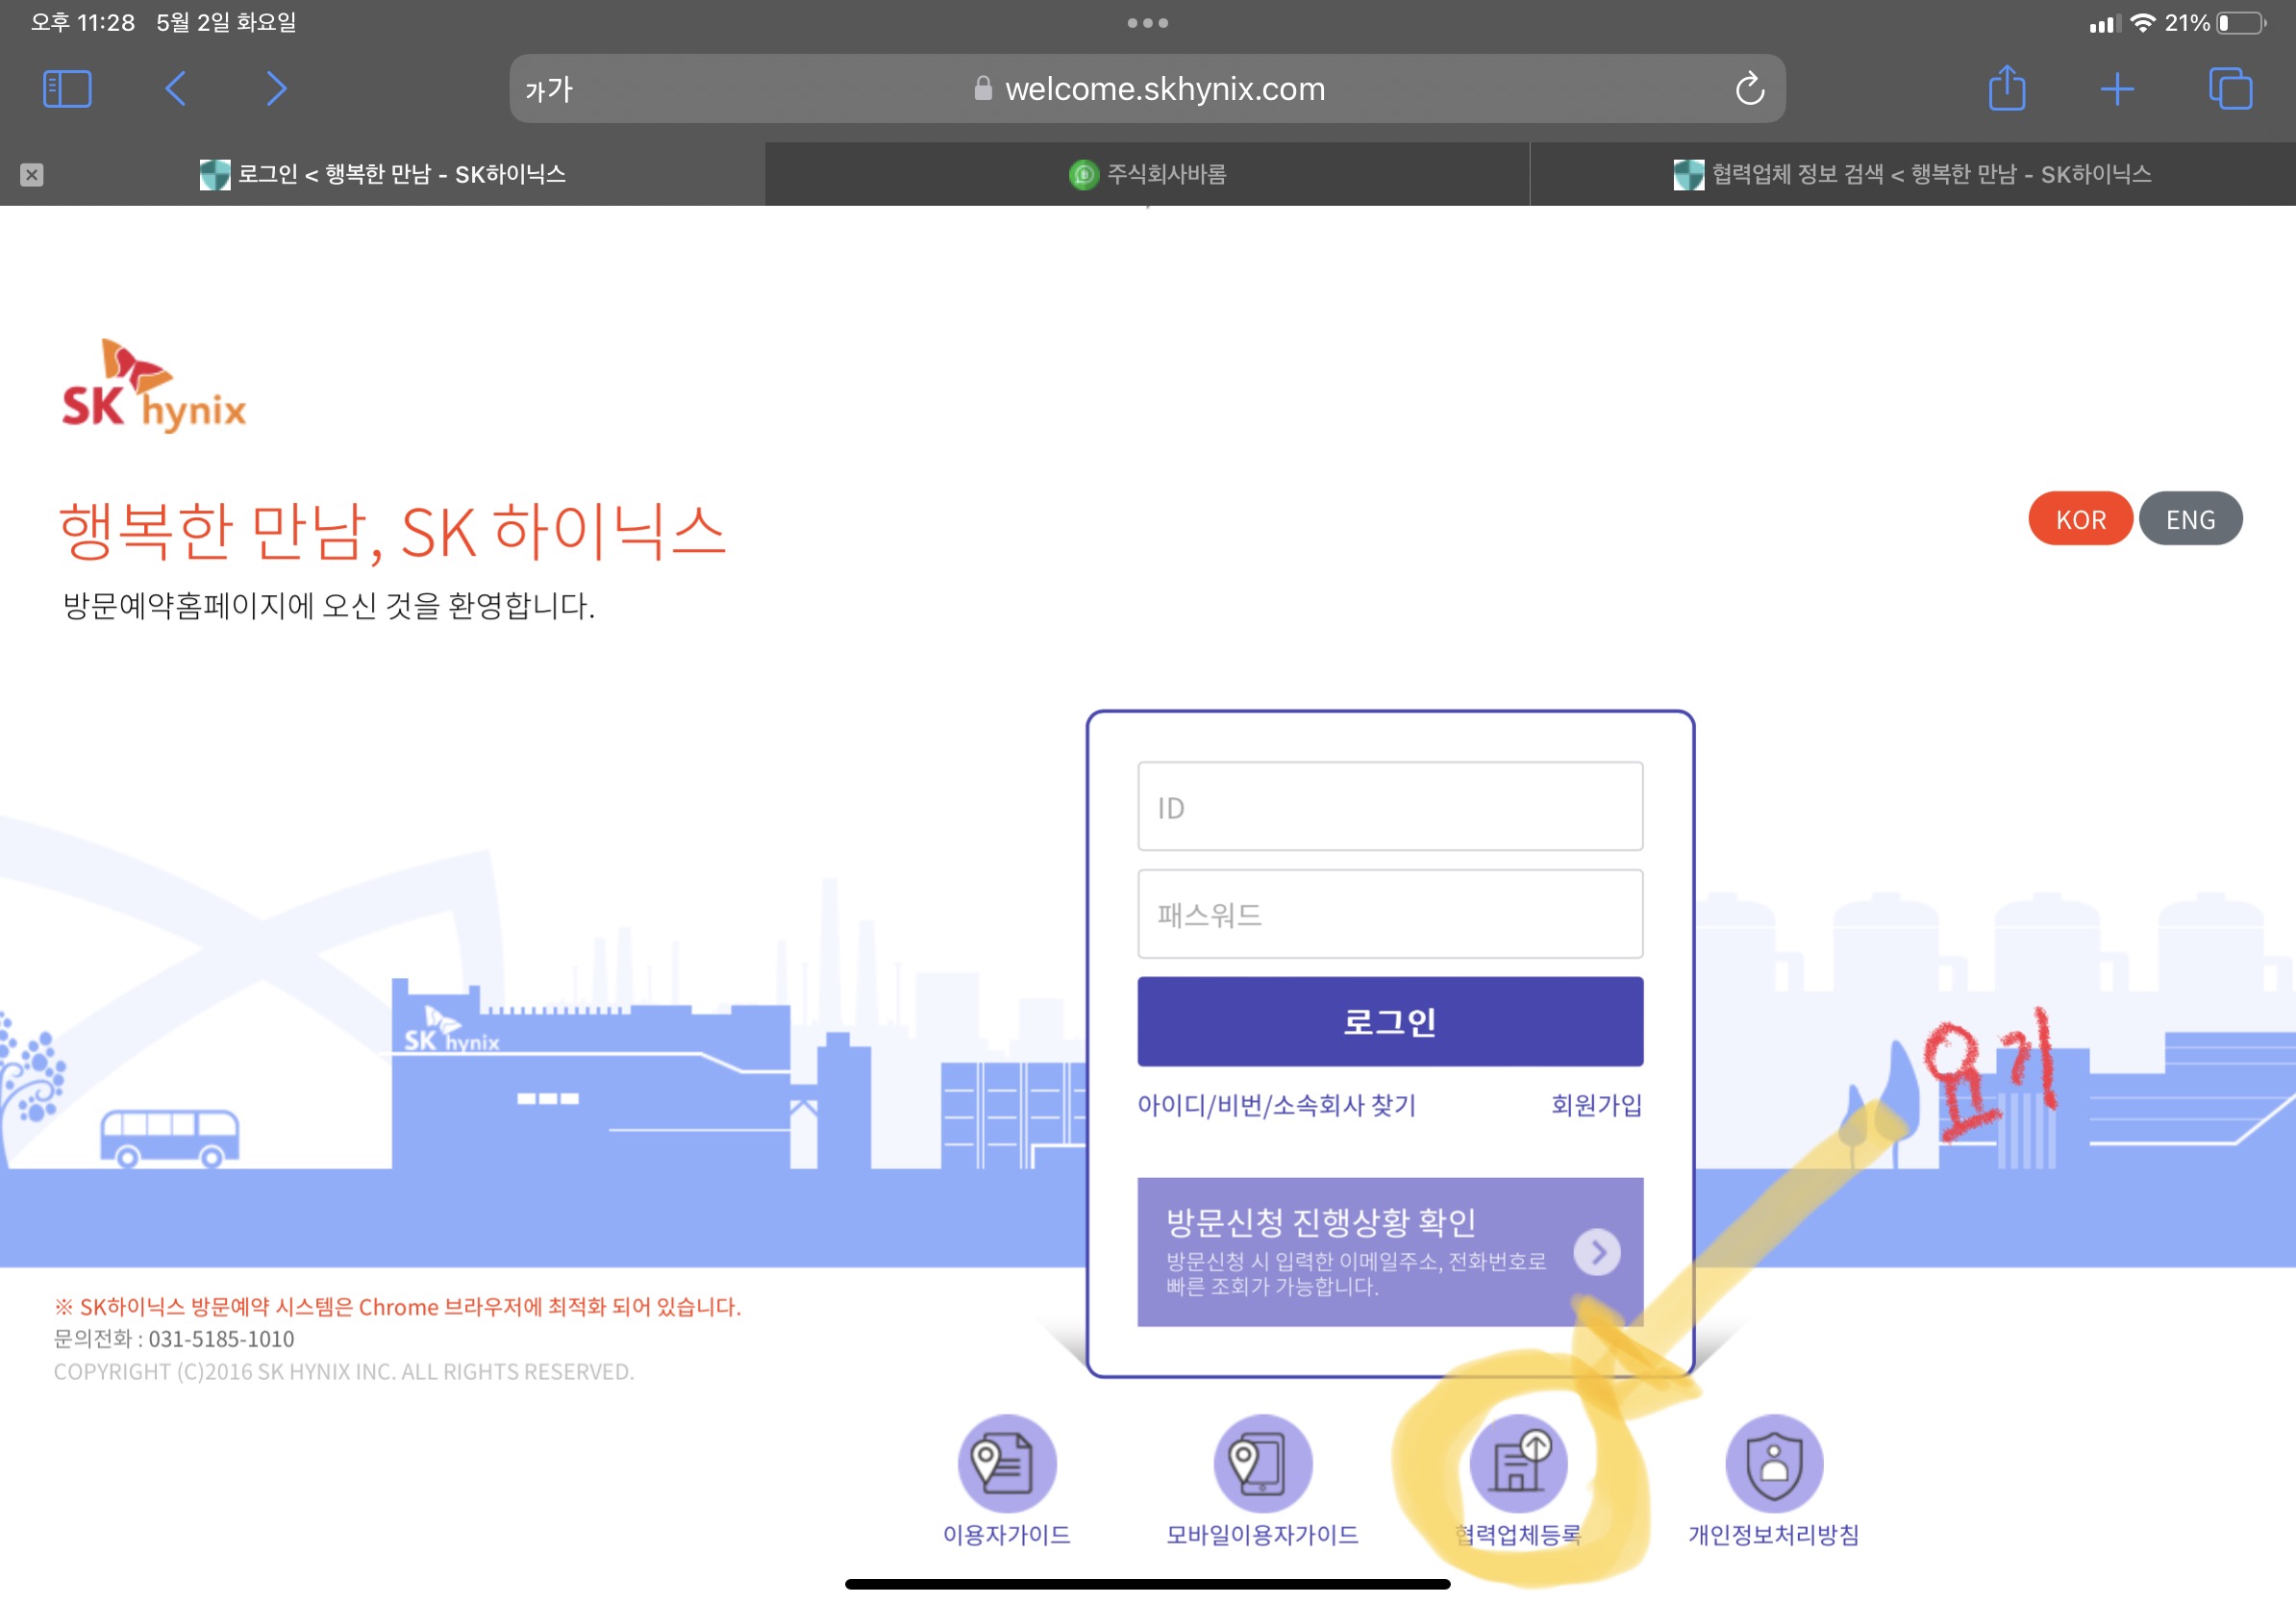This screenshot has width=2296, height=1604.
Task: Select the KOR language option
Action: [x=2080, y=519]
